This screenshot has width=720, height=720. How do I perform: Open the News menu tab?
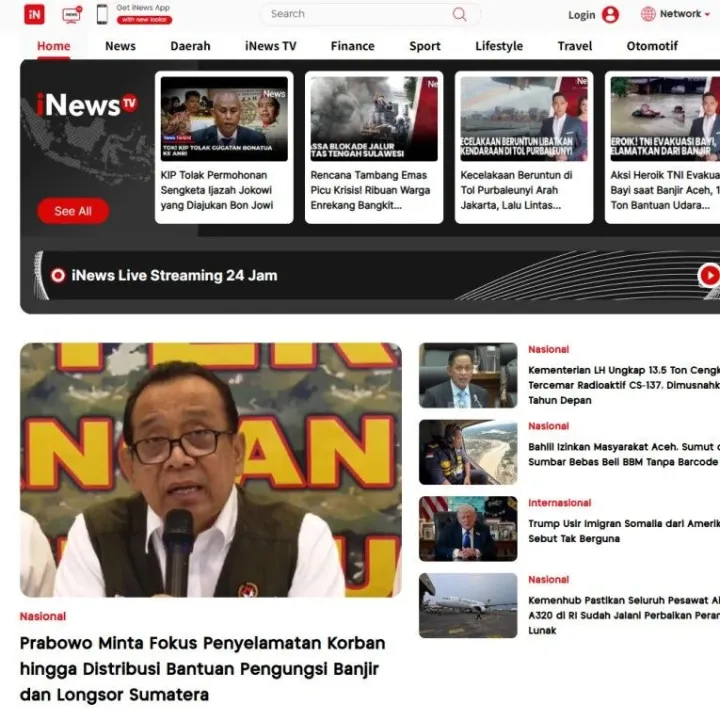click(120, 46)
